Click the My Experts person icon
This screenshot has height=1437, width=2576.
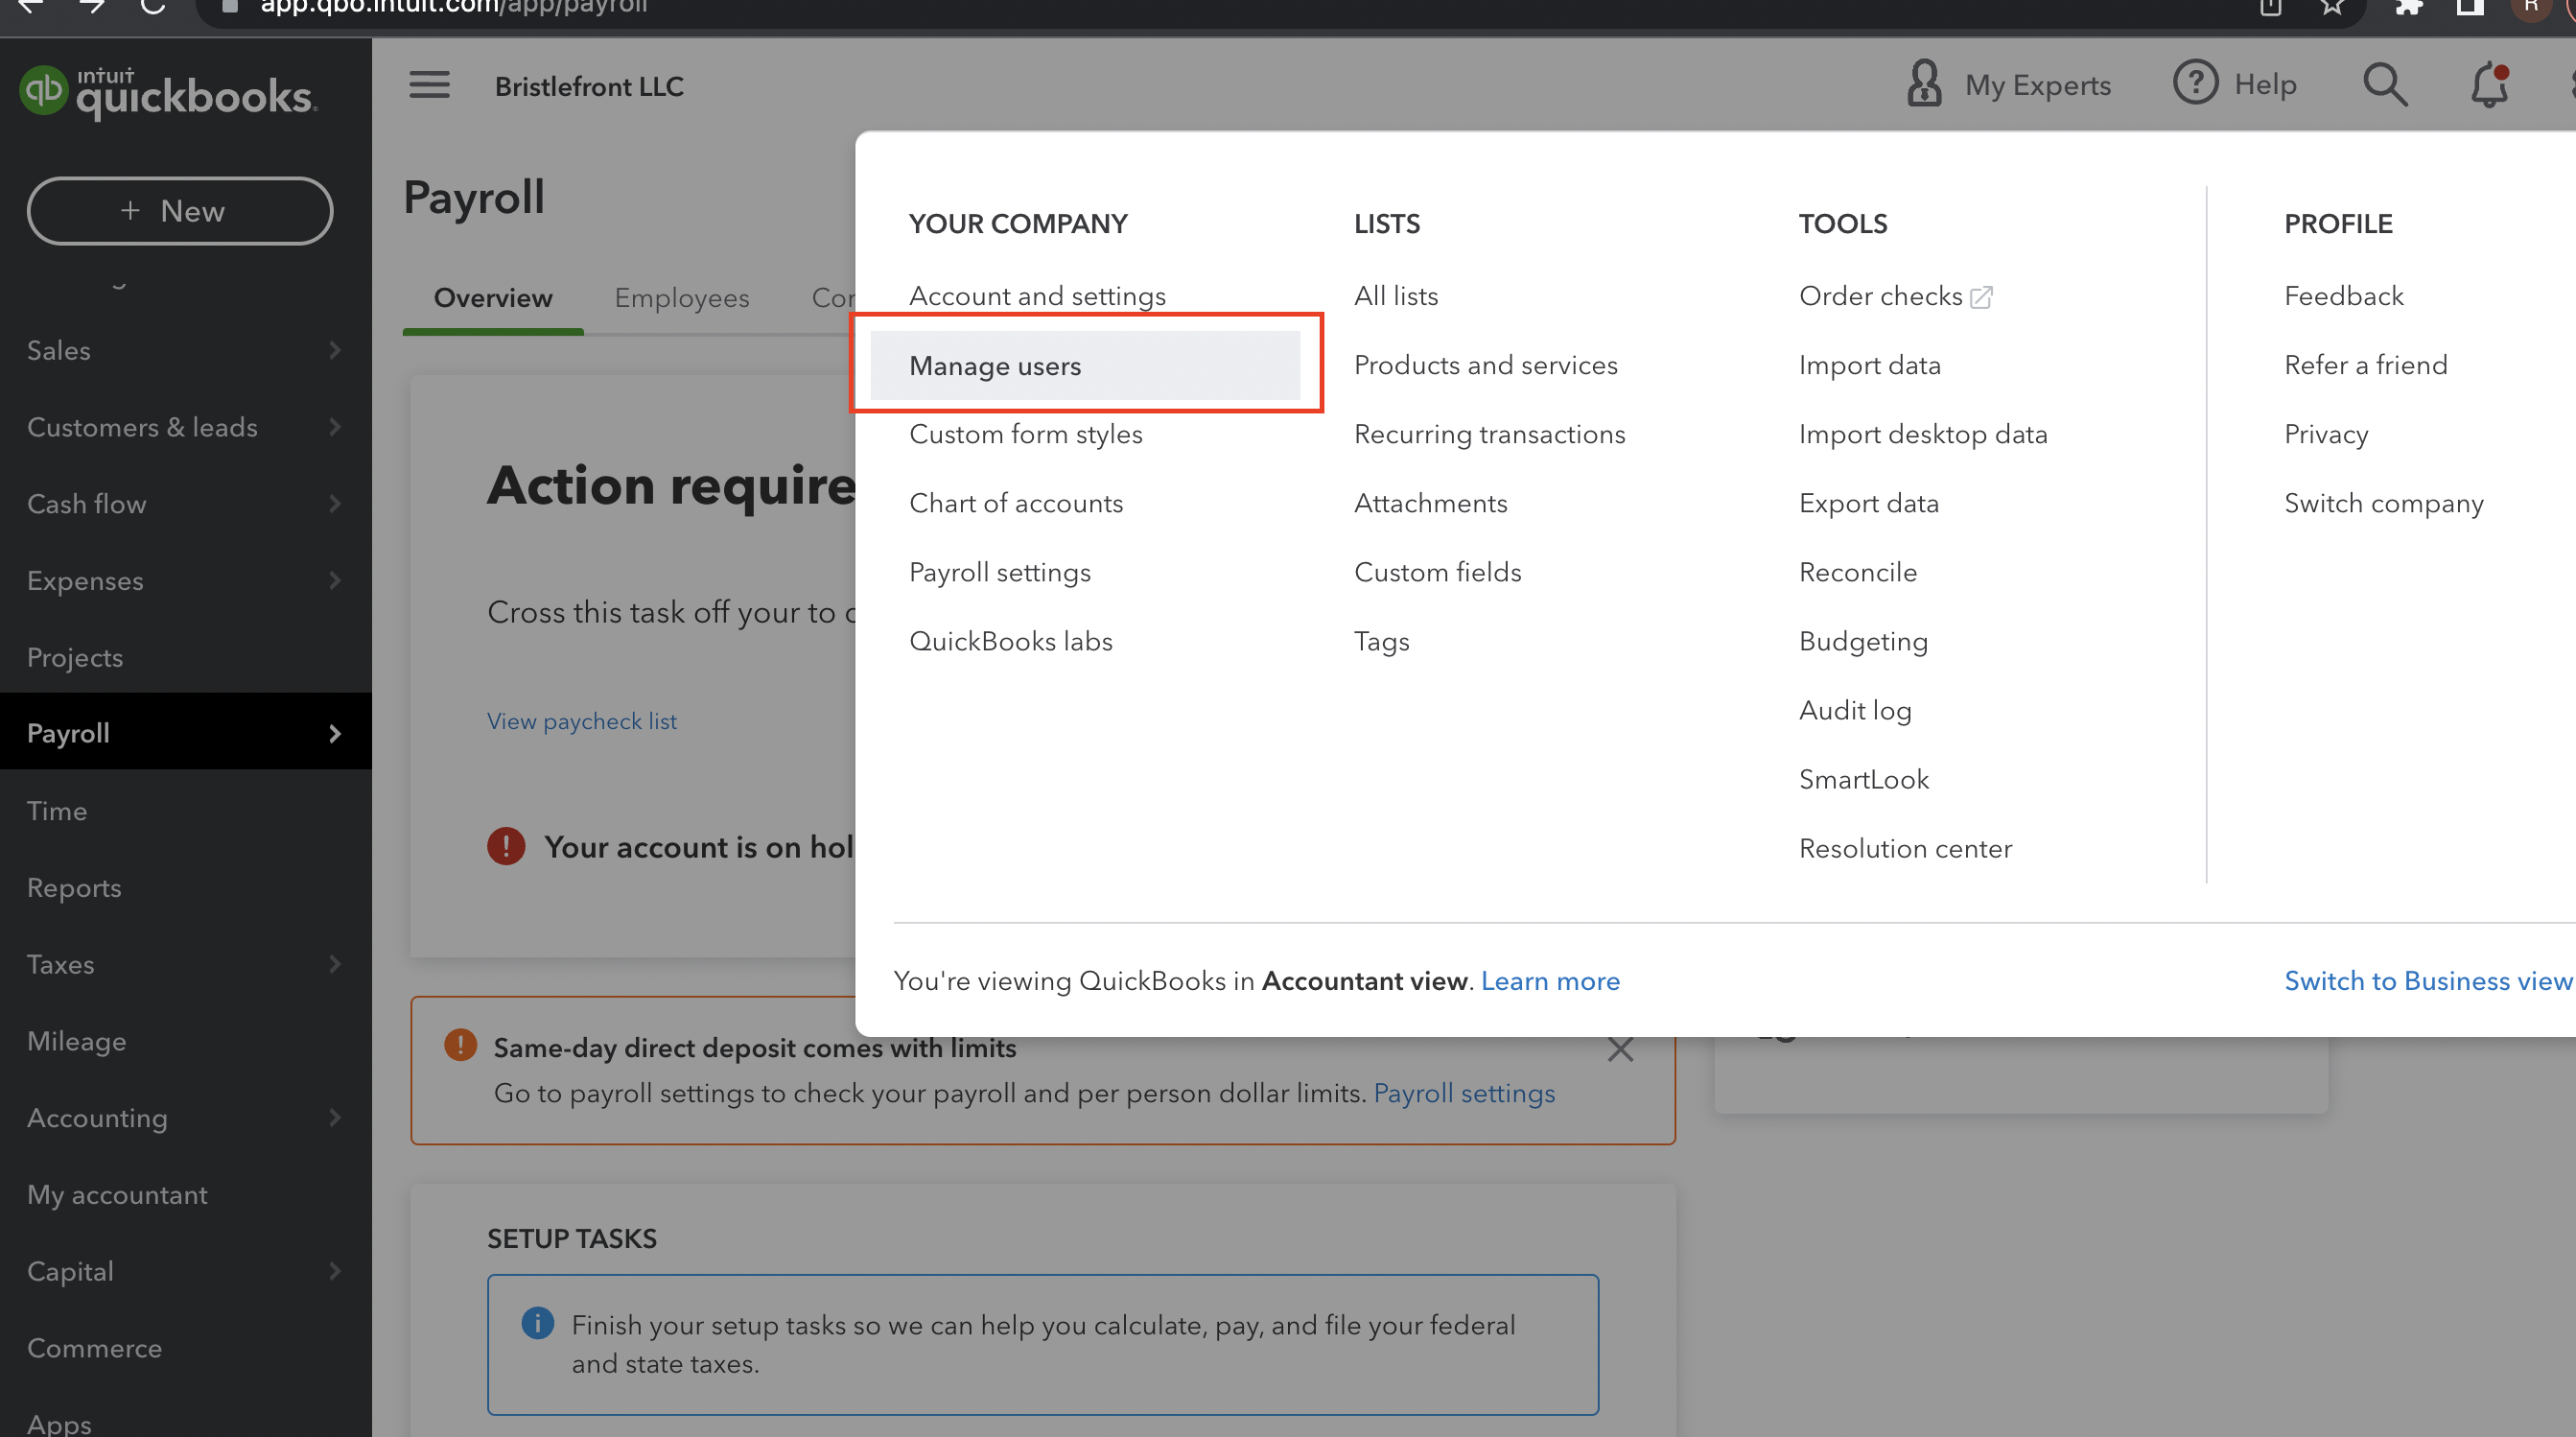point(1923,84)
